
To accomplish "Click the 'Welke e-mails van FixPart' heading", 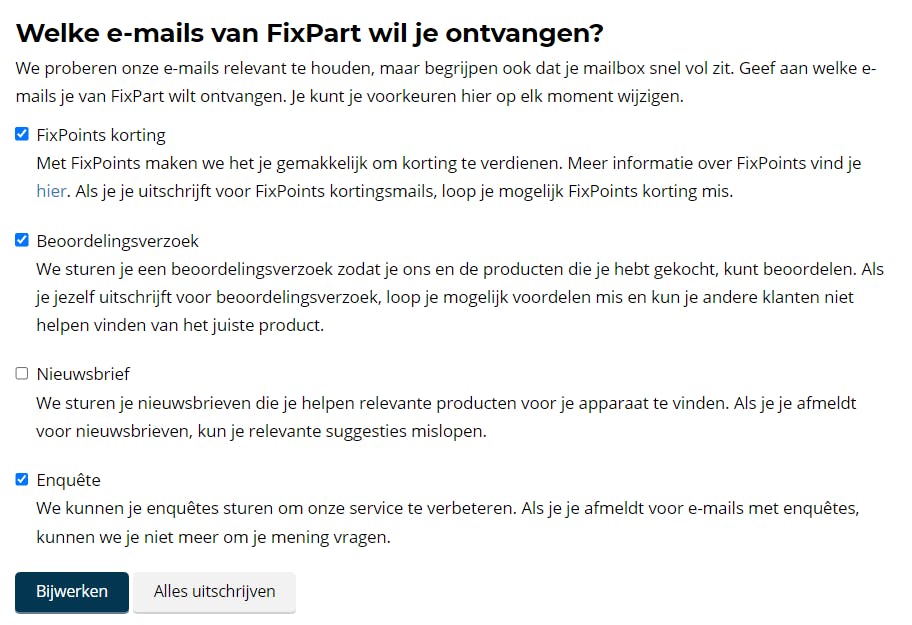I will 310,33.
